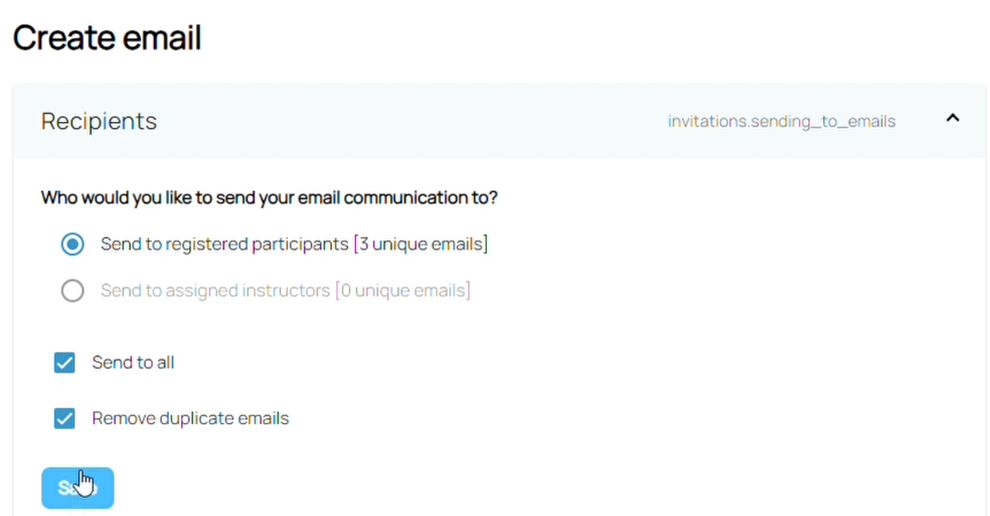Click the Recipients section title
This screenshot has height=516, width=990.
click(x=99, y=121)
